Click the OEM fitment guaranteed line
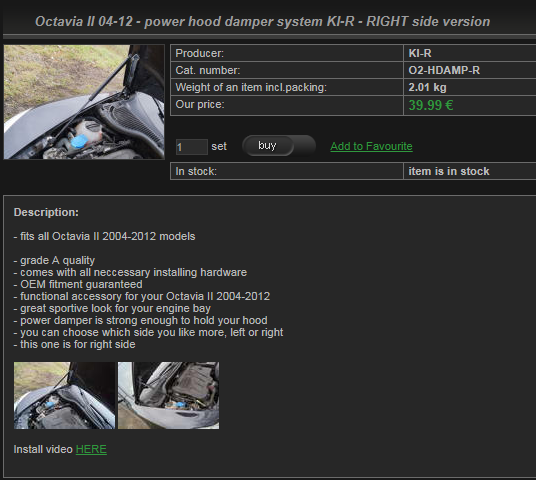The width and height of the screenshot is (536, 480). click(x=78, y=284)
